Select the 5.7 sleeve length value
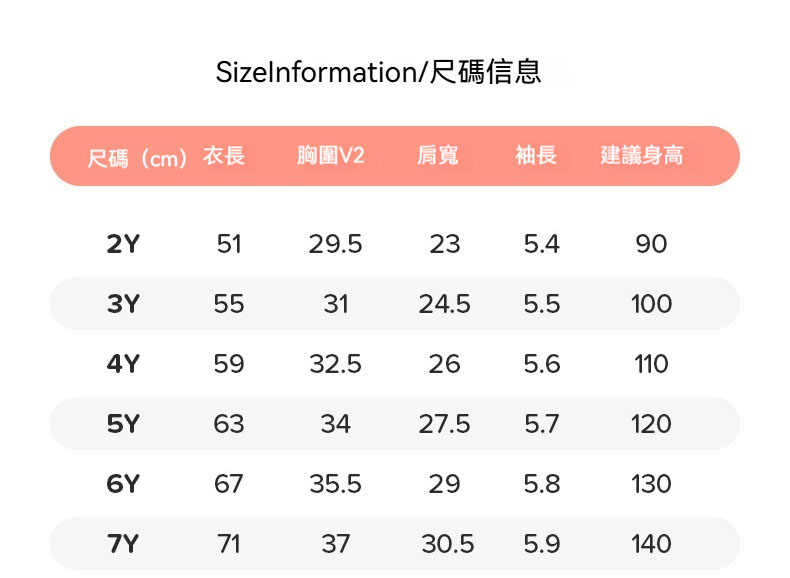Screen dimensions: 790x578 point(541,424)
